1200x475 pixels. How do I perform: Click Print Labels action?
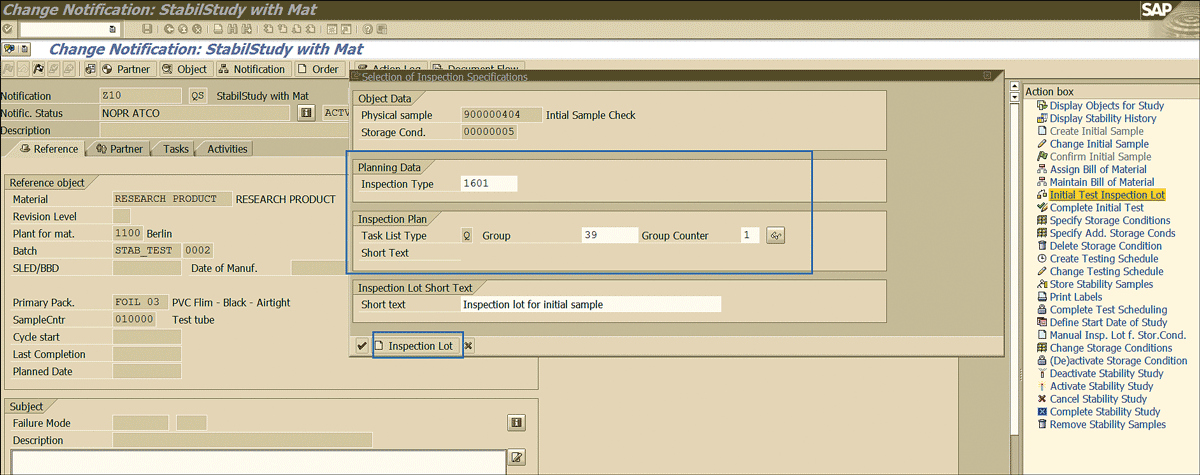pyautogui.click(x=1076, y=297)
